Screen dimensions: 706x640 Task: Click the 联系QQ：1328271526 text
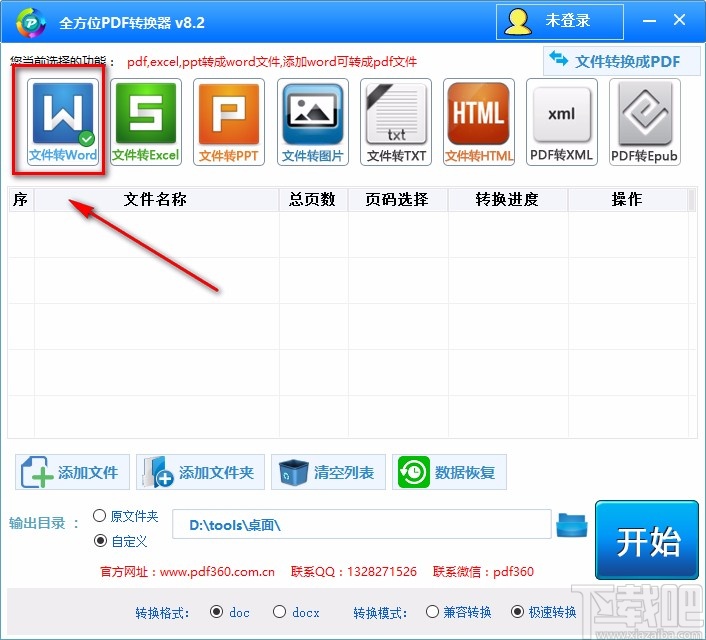click(353, 572)
